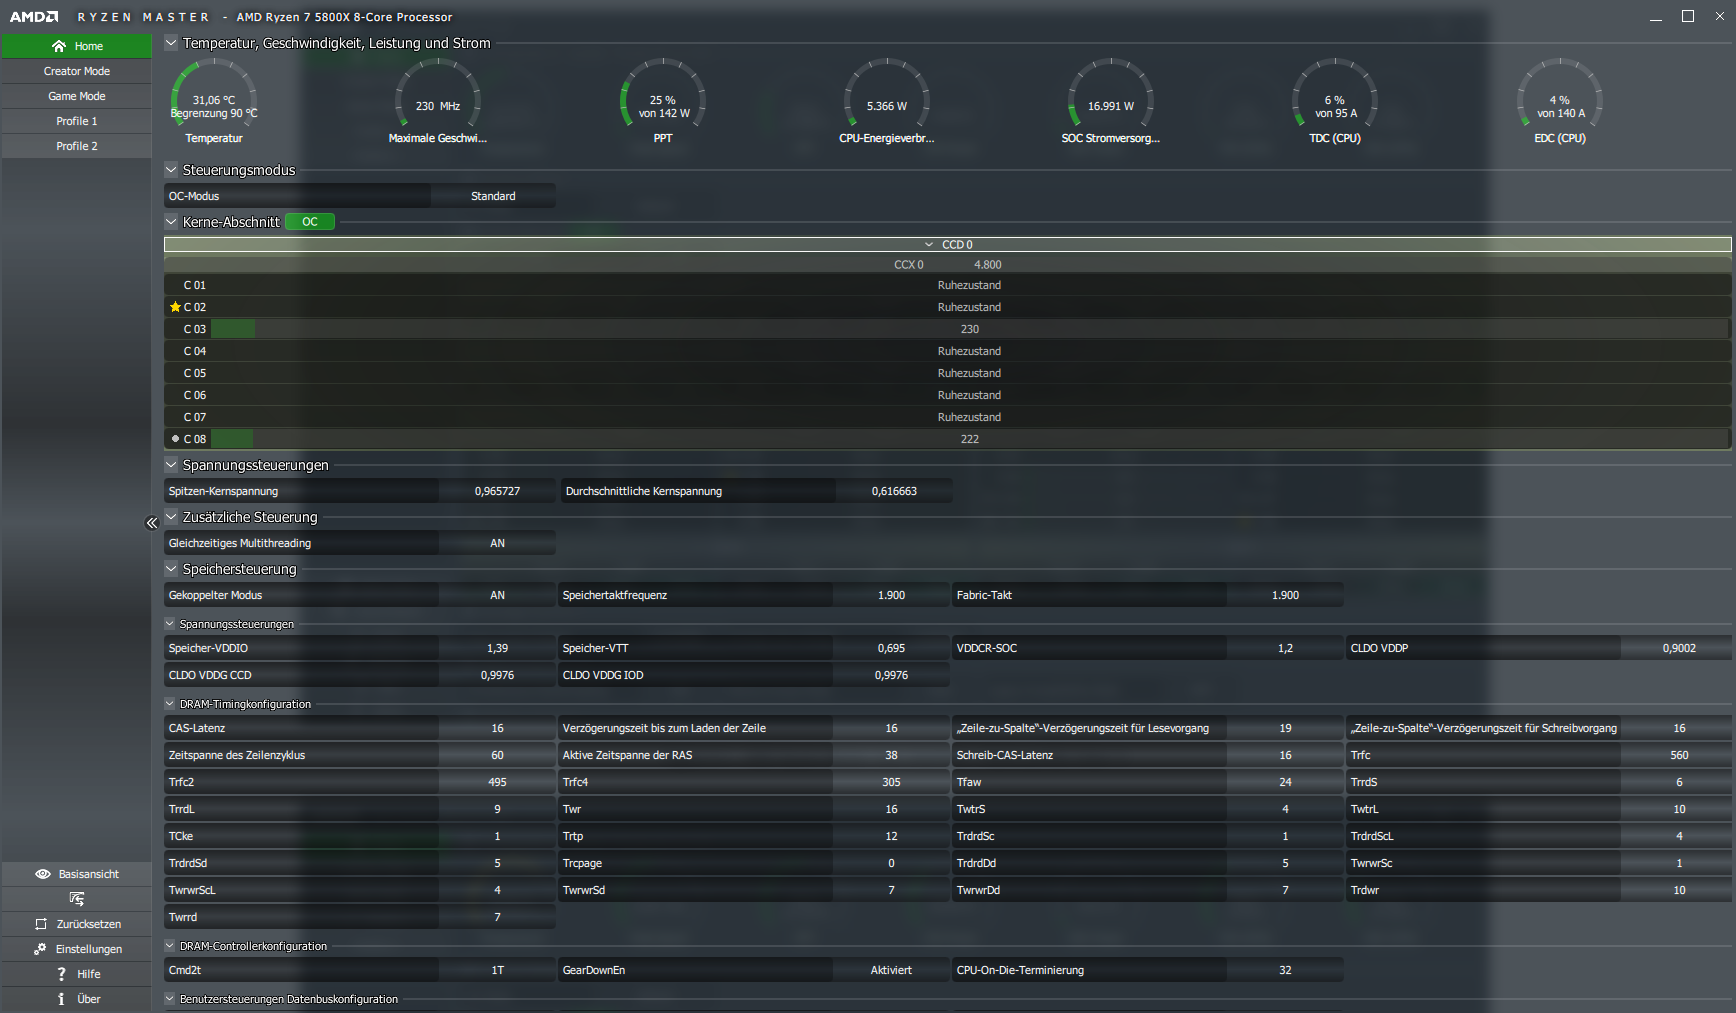Toggle the green OC badge

[310, 222]
